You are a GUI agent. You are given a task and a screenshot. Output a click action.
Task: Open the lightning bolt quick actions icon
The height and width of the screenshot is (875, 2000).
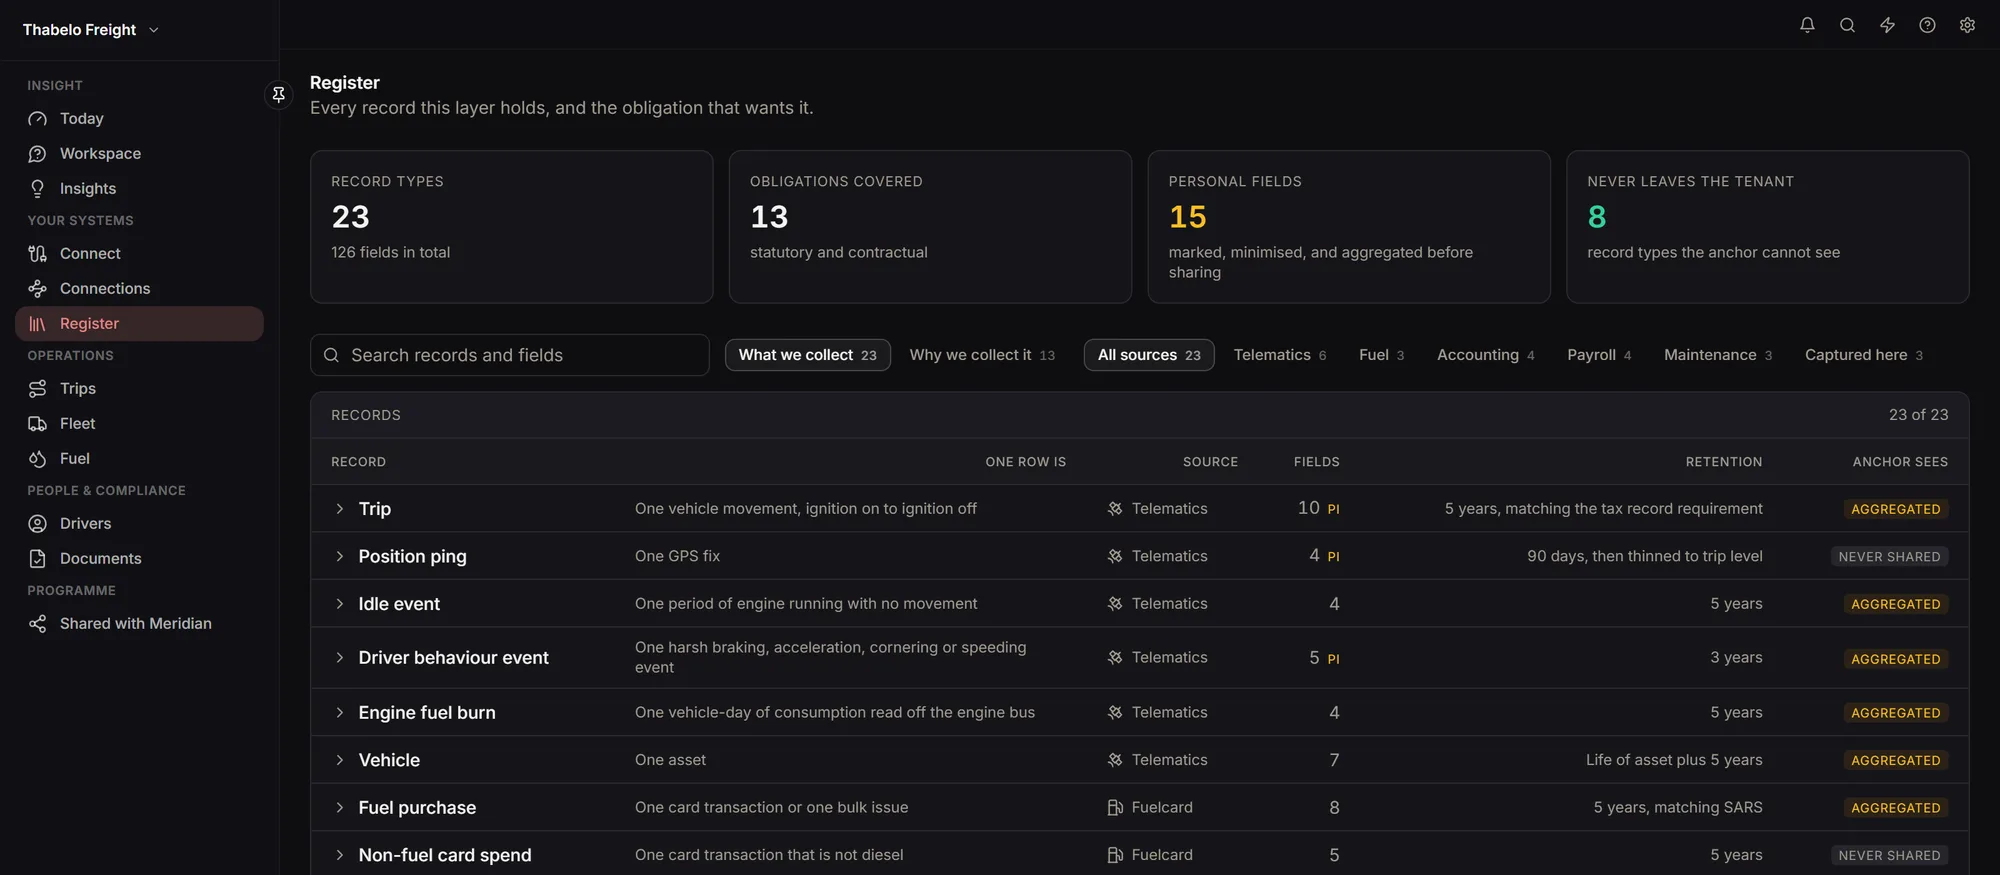point(1887,25)
